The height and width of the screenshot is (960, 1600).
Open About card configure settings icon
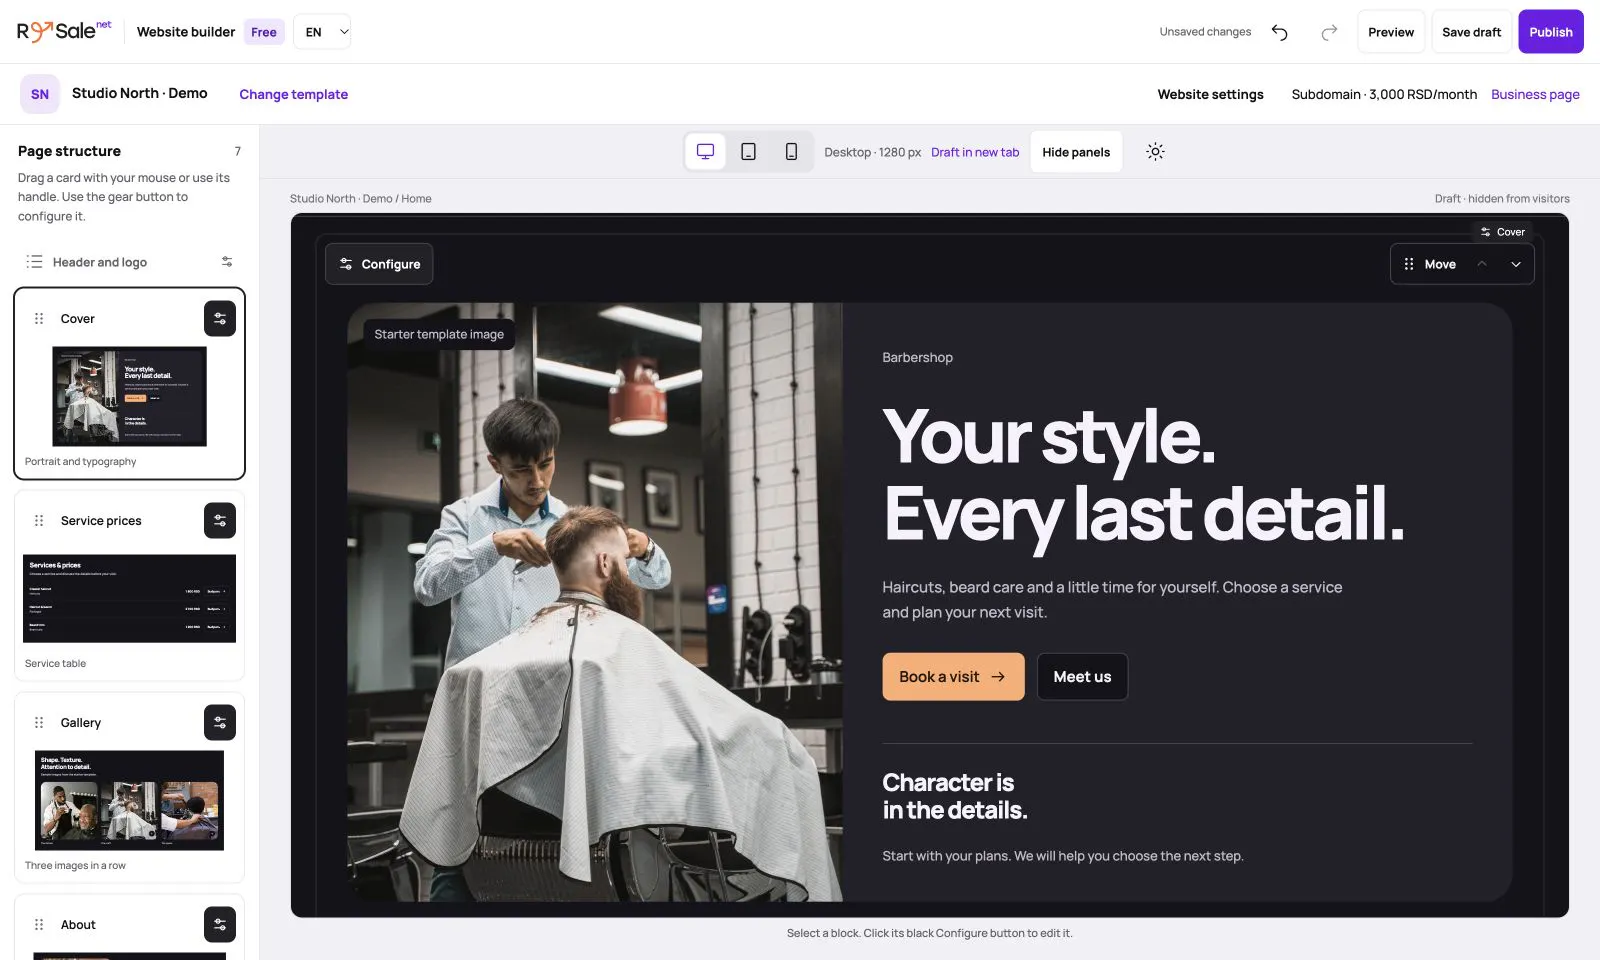click(x=220, y=925)
